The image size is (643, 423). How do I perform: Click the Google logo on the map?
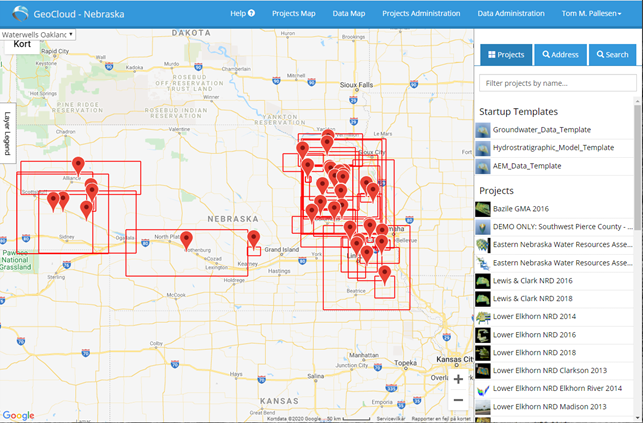pyautogui.click(x=18, y=416)
